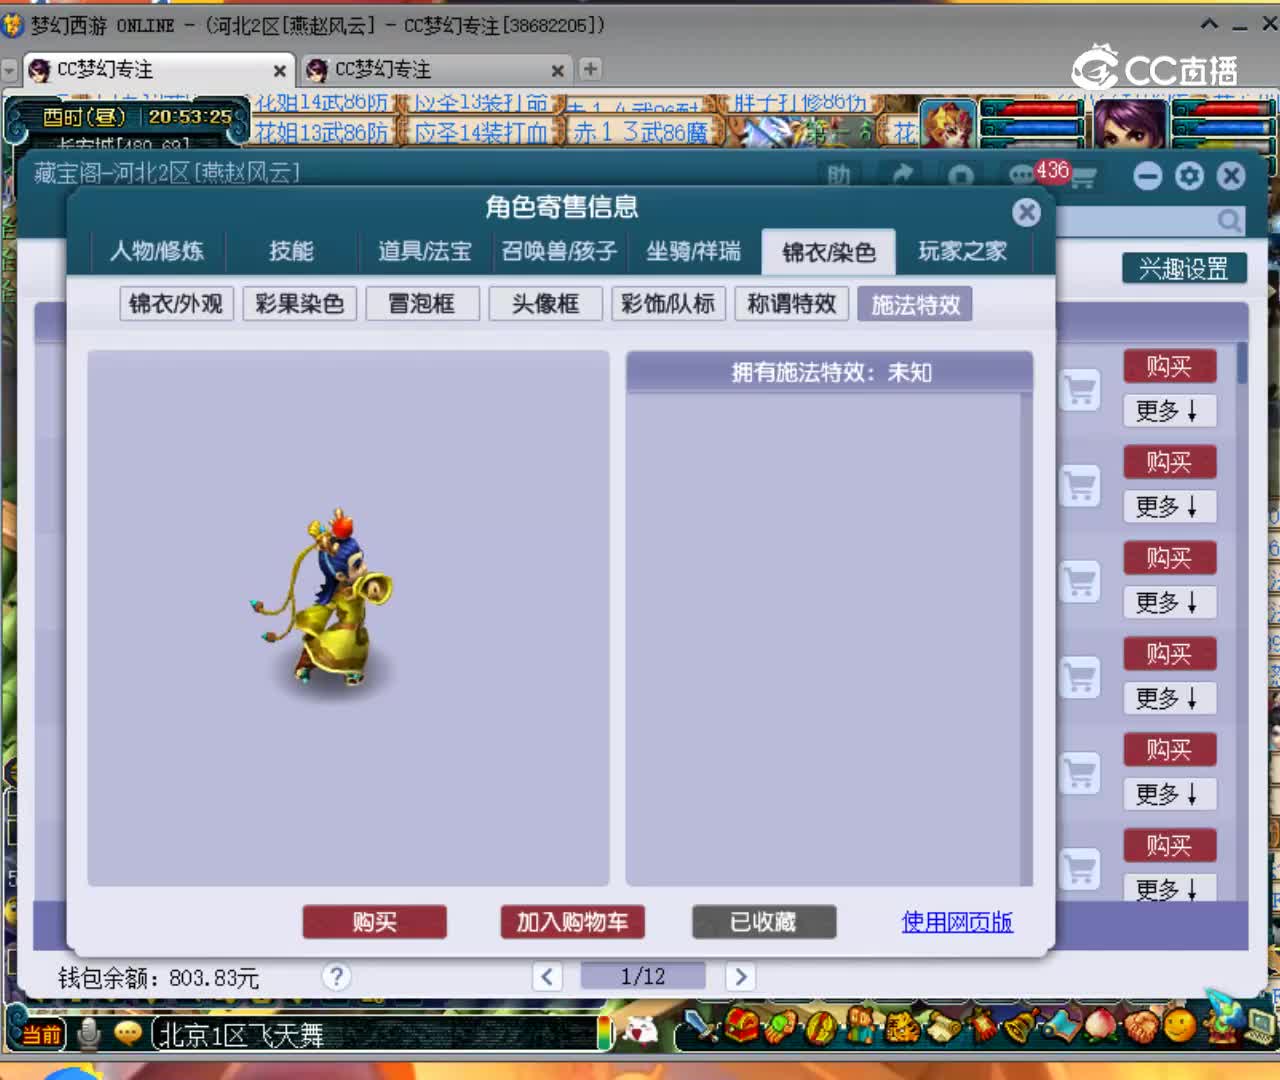This screenshot has height=1080, width=1280.
Task: Click the 已收藏 button
Action: (x=764, y=922)
